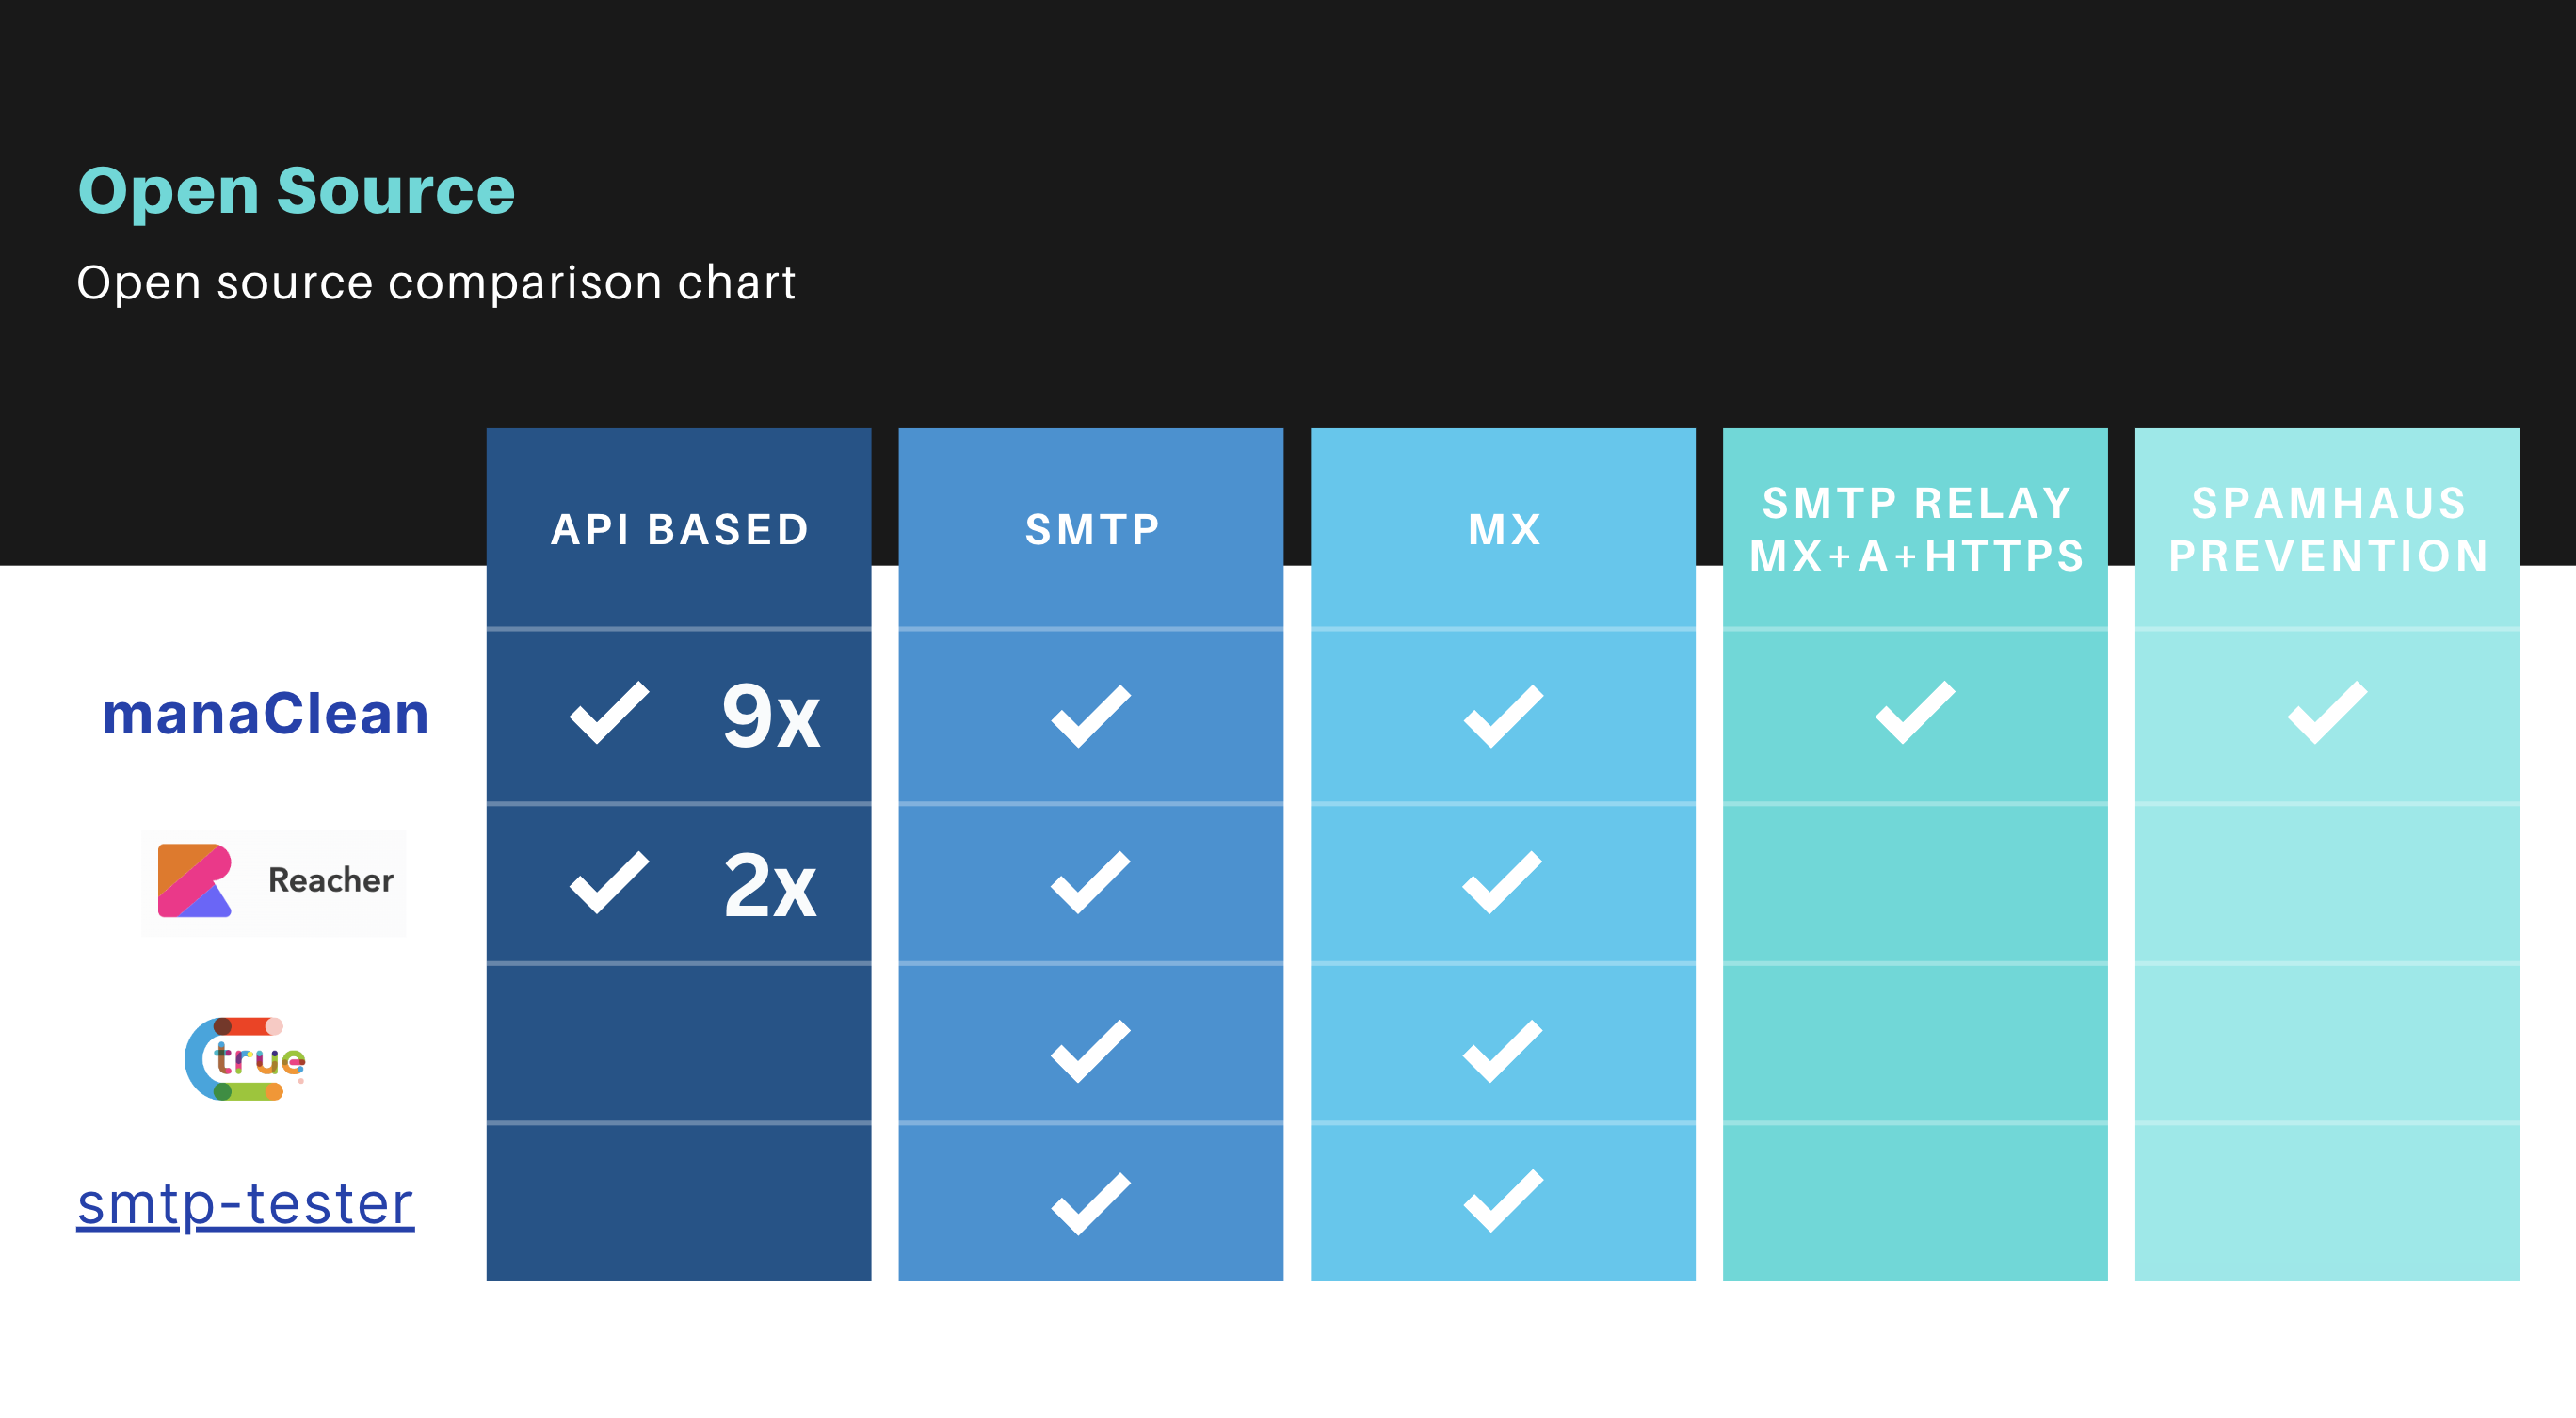Click the manaClean brand name
Image resolution: width=2576 pixels, height=1418 pixels.
pos(266,714)
